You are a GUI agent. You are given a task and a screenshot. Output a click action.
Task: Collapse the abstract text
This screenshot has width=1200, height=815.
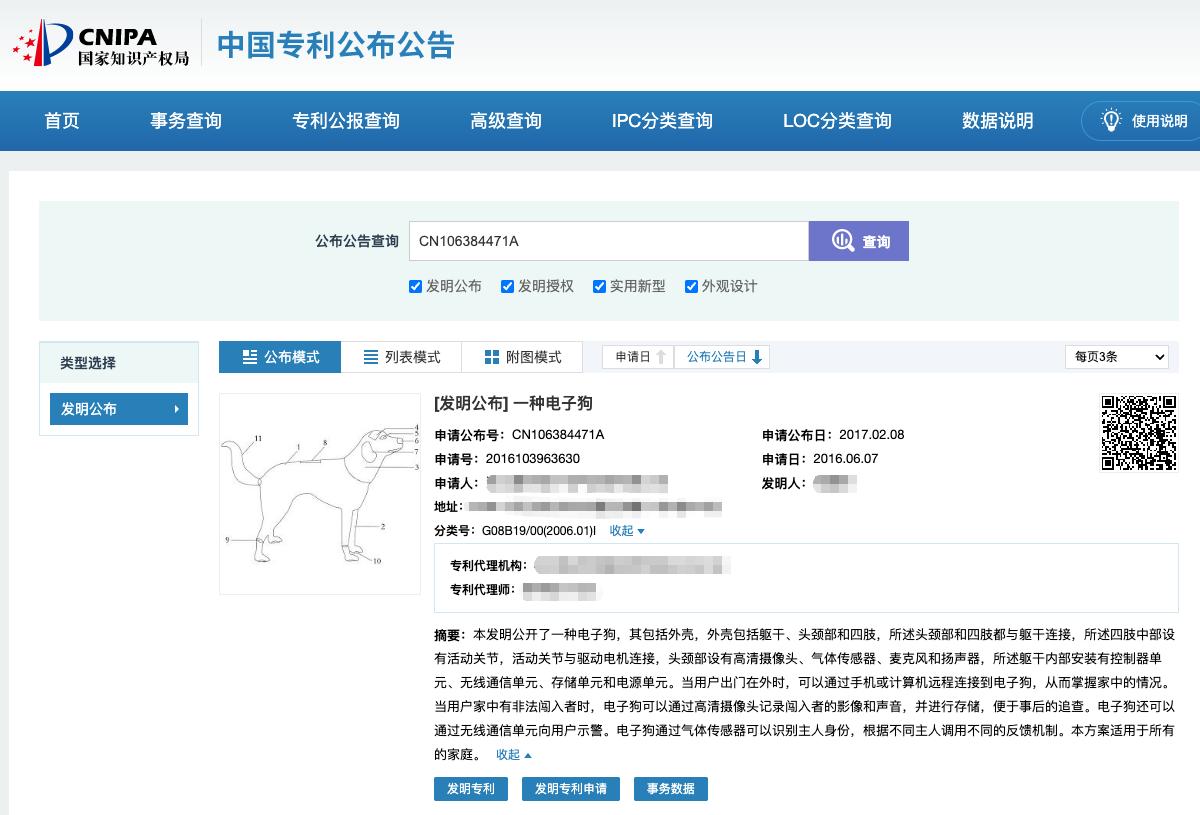coord(513,755)
